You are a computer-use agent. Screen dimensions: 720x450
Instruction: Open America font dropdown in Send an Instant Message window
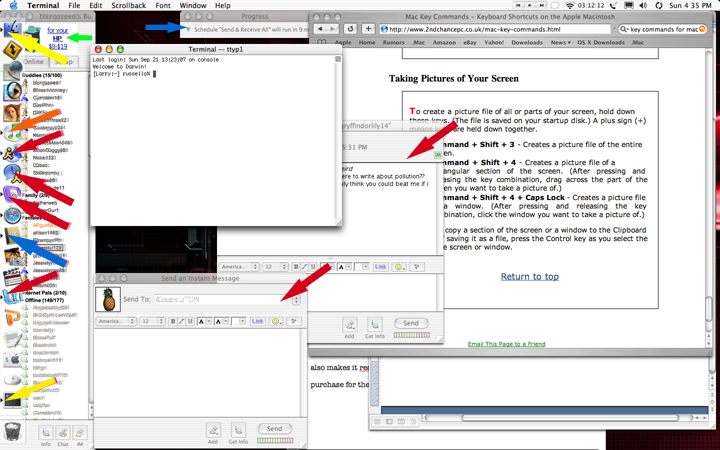tap(116, 321)
